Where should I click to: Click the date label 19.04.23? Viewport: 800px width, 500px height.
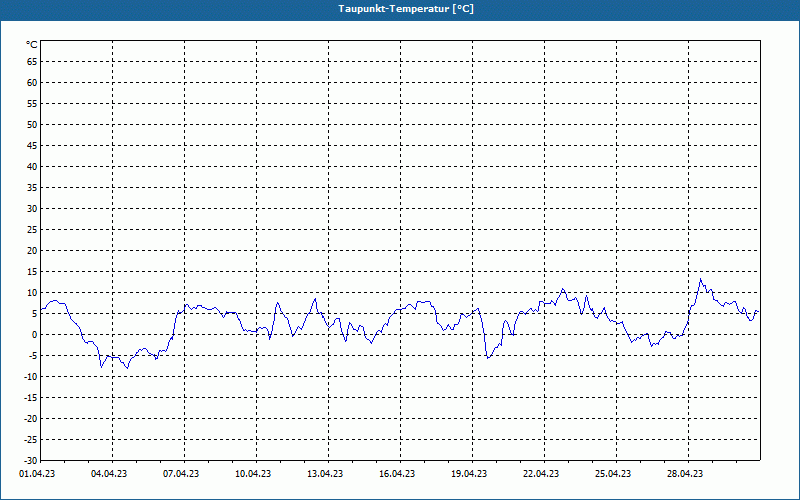tap(469, 474)
